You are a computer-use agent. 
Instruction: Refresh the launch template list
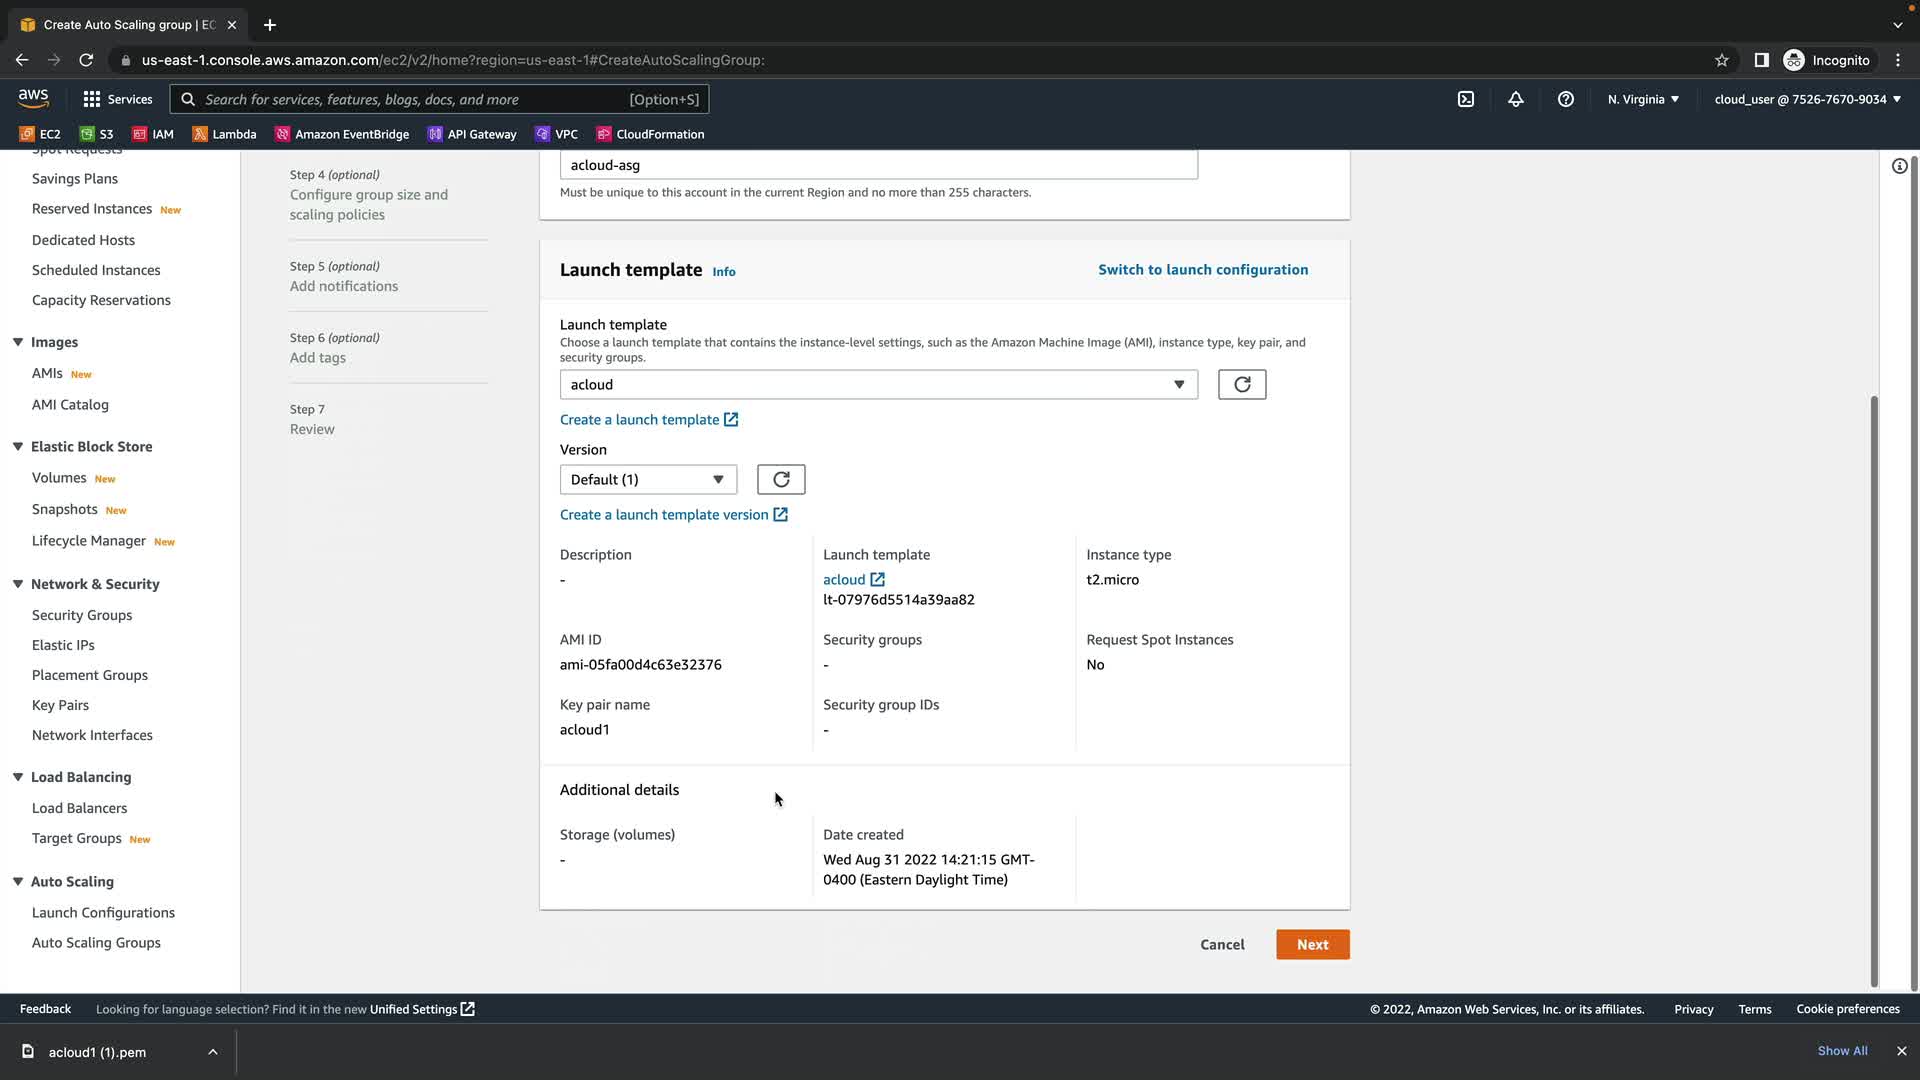[x=1242, y=385]
